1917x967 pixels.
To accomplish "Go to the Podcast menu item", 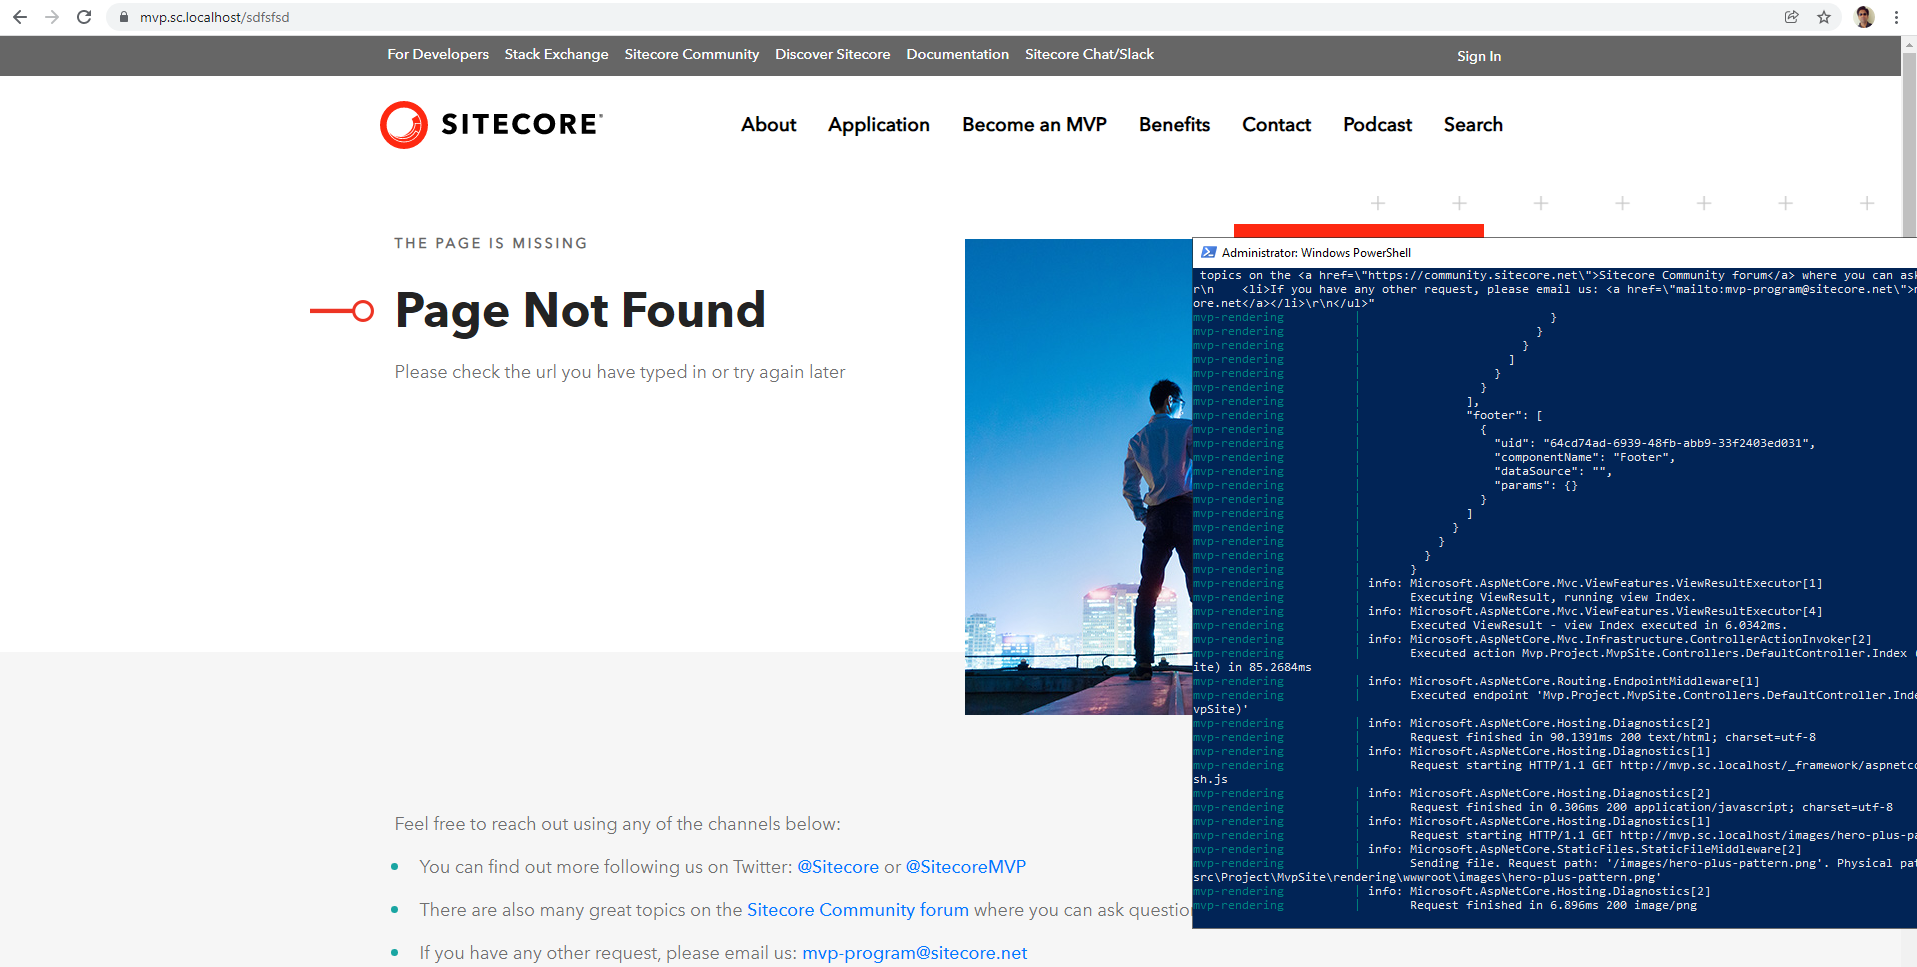I will coord(1377,124).
